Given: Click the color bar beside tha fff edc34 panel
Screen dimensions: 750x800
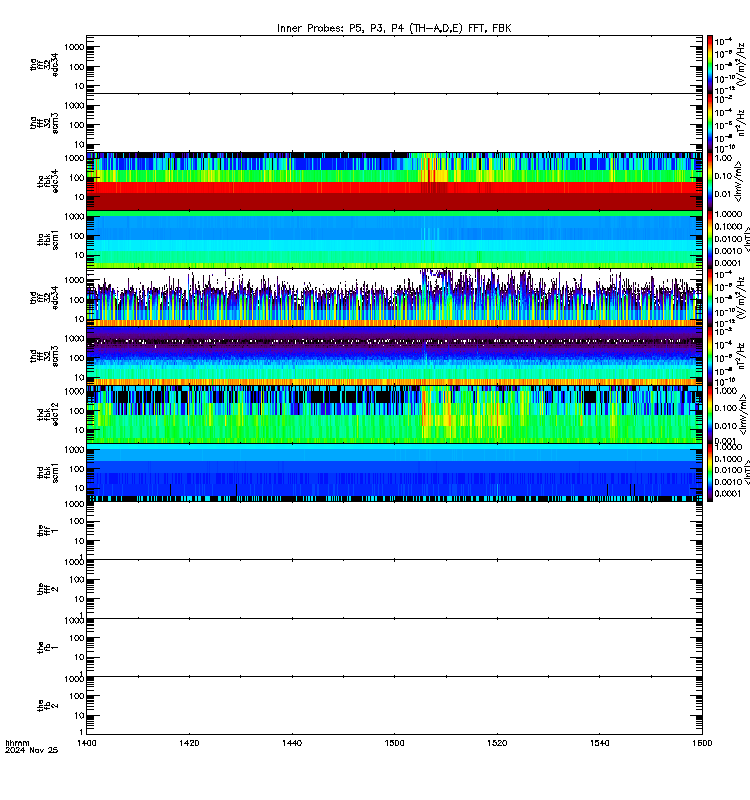Looking at the screenshot, I should [710, 64].
